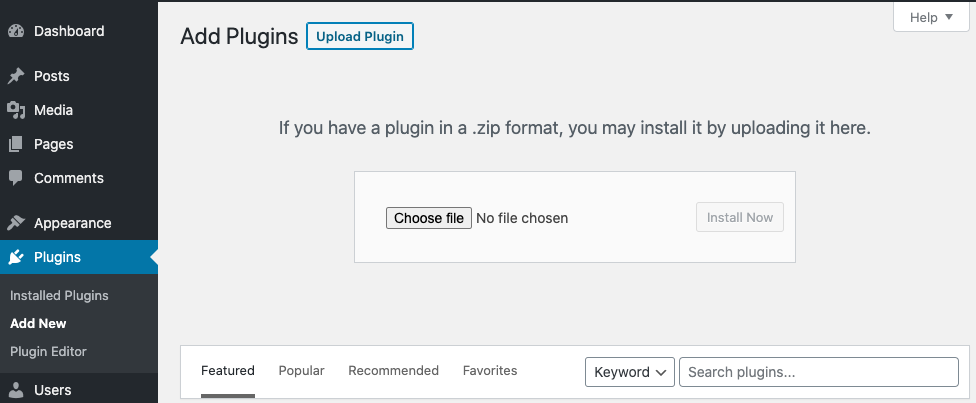The image size is (976, 403).
Task: Click the Plugins plug icon
Action: point(16,257)
